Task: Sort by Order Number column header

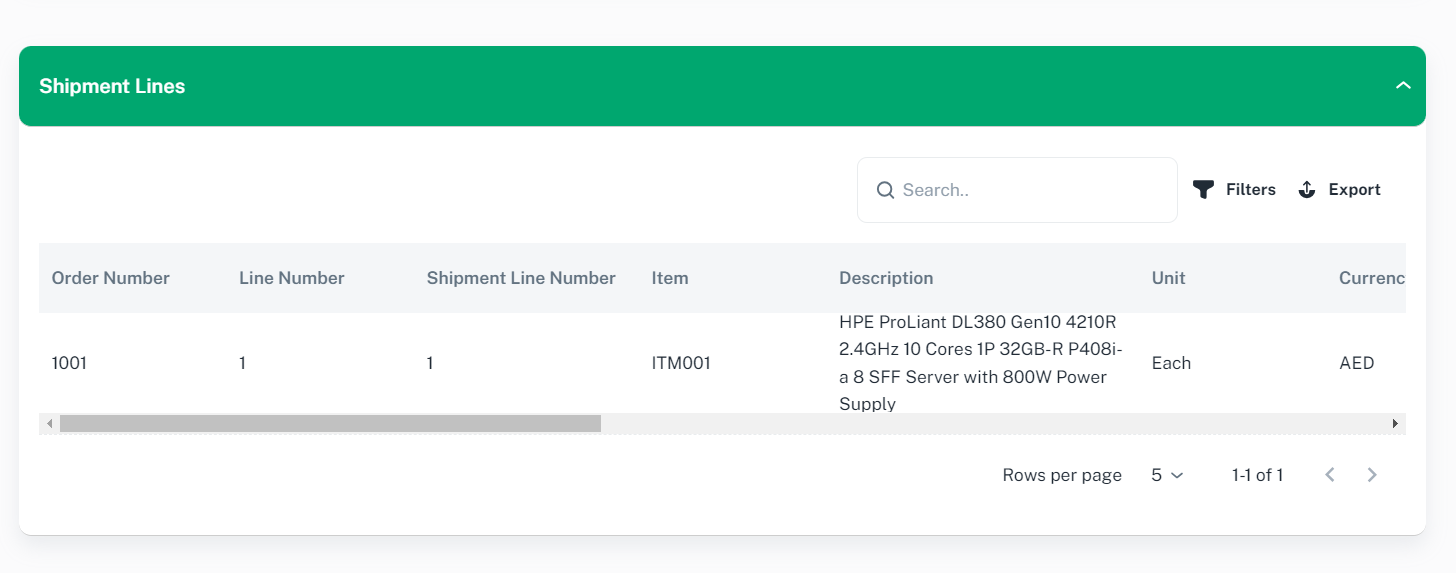Action: pyautogui.click(x=111, y=278)
